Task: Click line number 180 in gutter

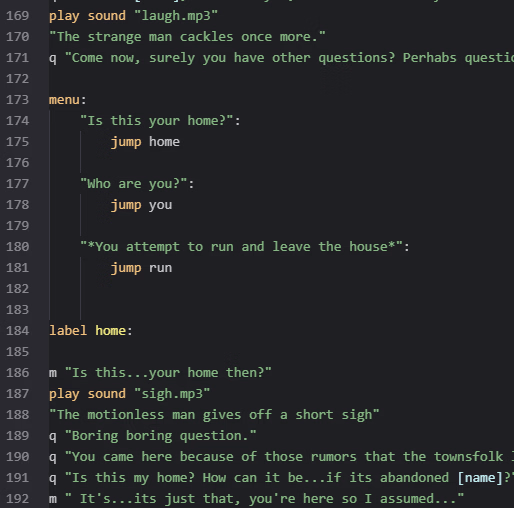Action: tap(18, 247)
